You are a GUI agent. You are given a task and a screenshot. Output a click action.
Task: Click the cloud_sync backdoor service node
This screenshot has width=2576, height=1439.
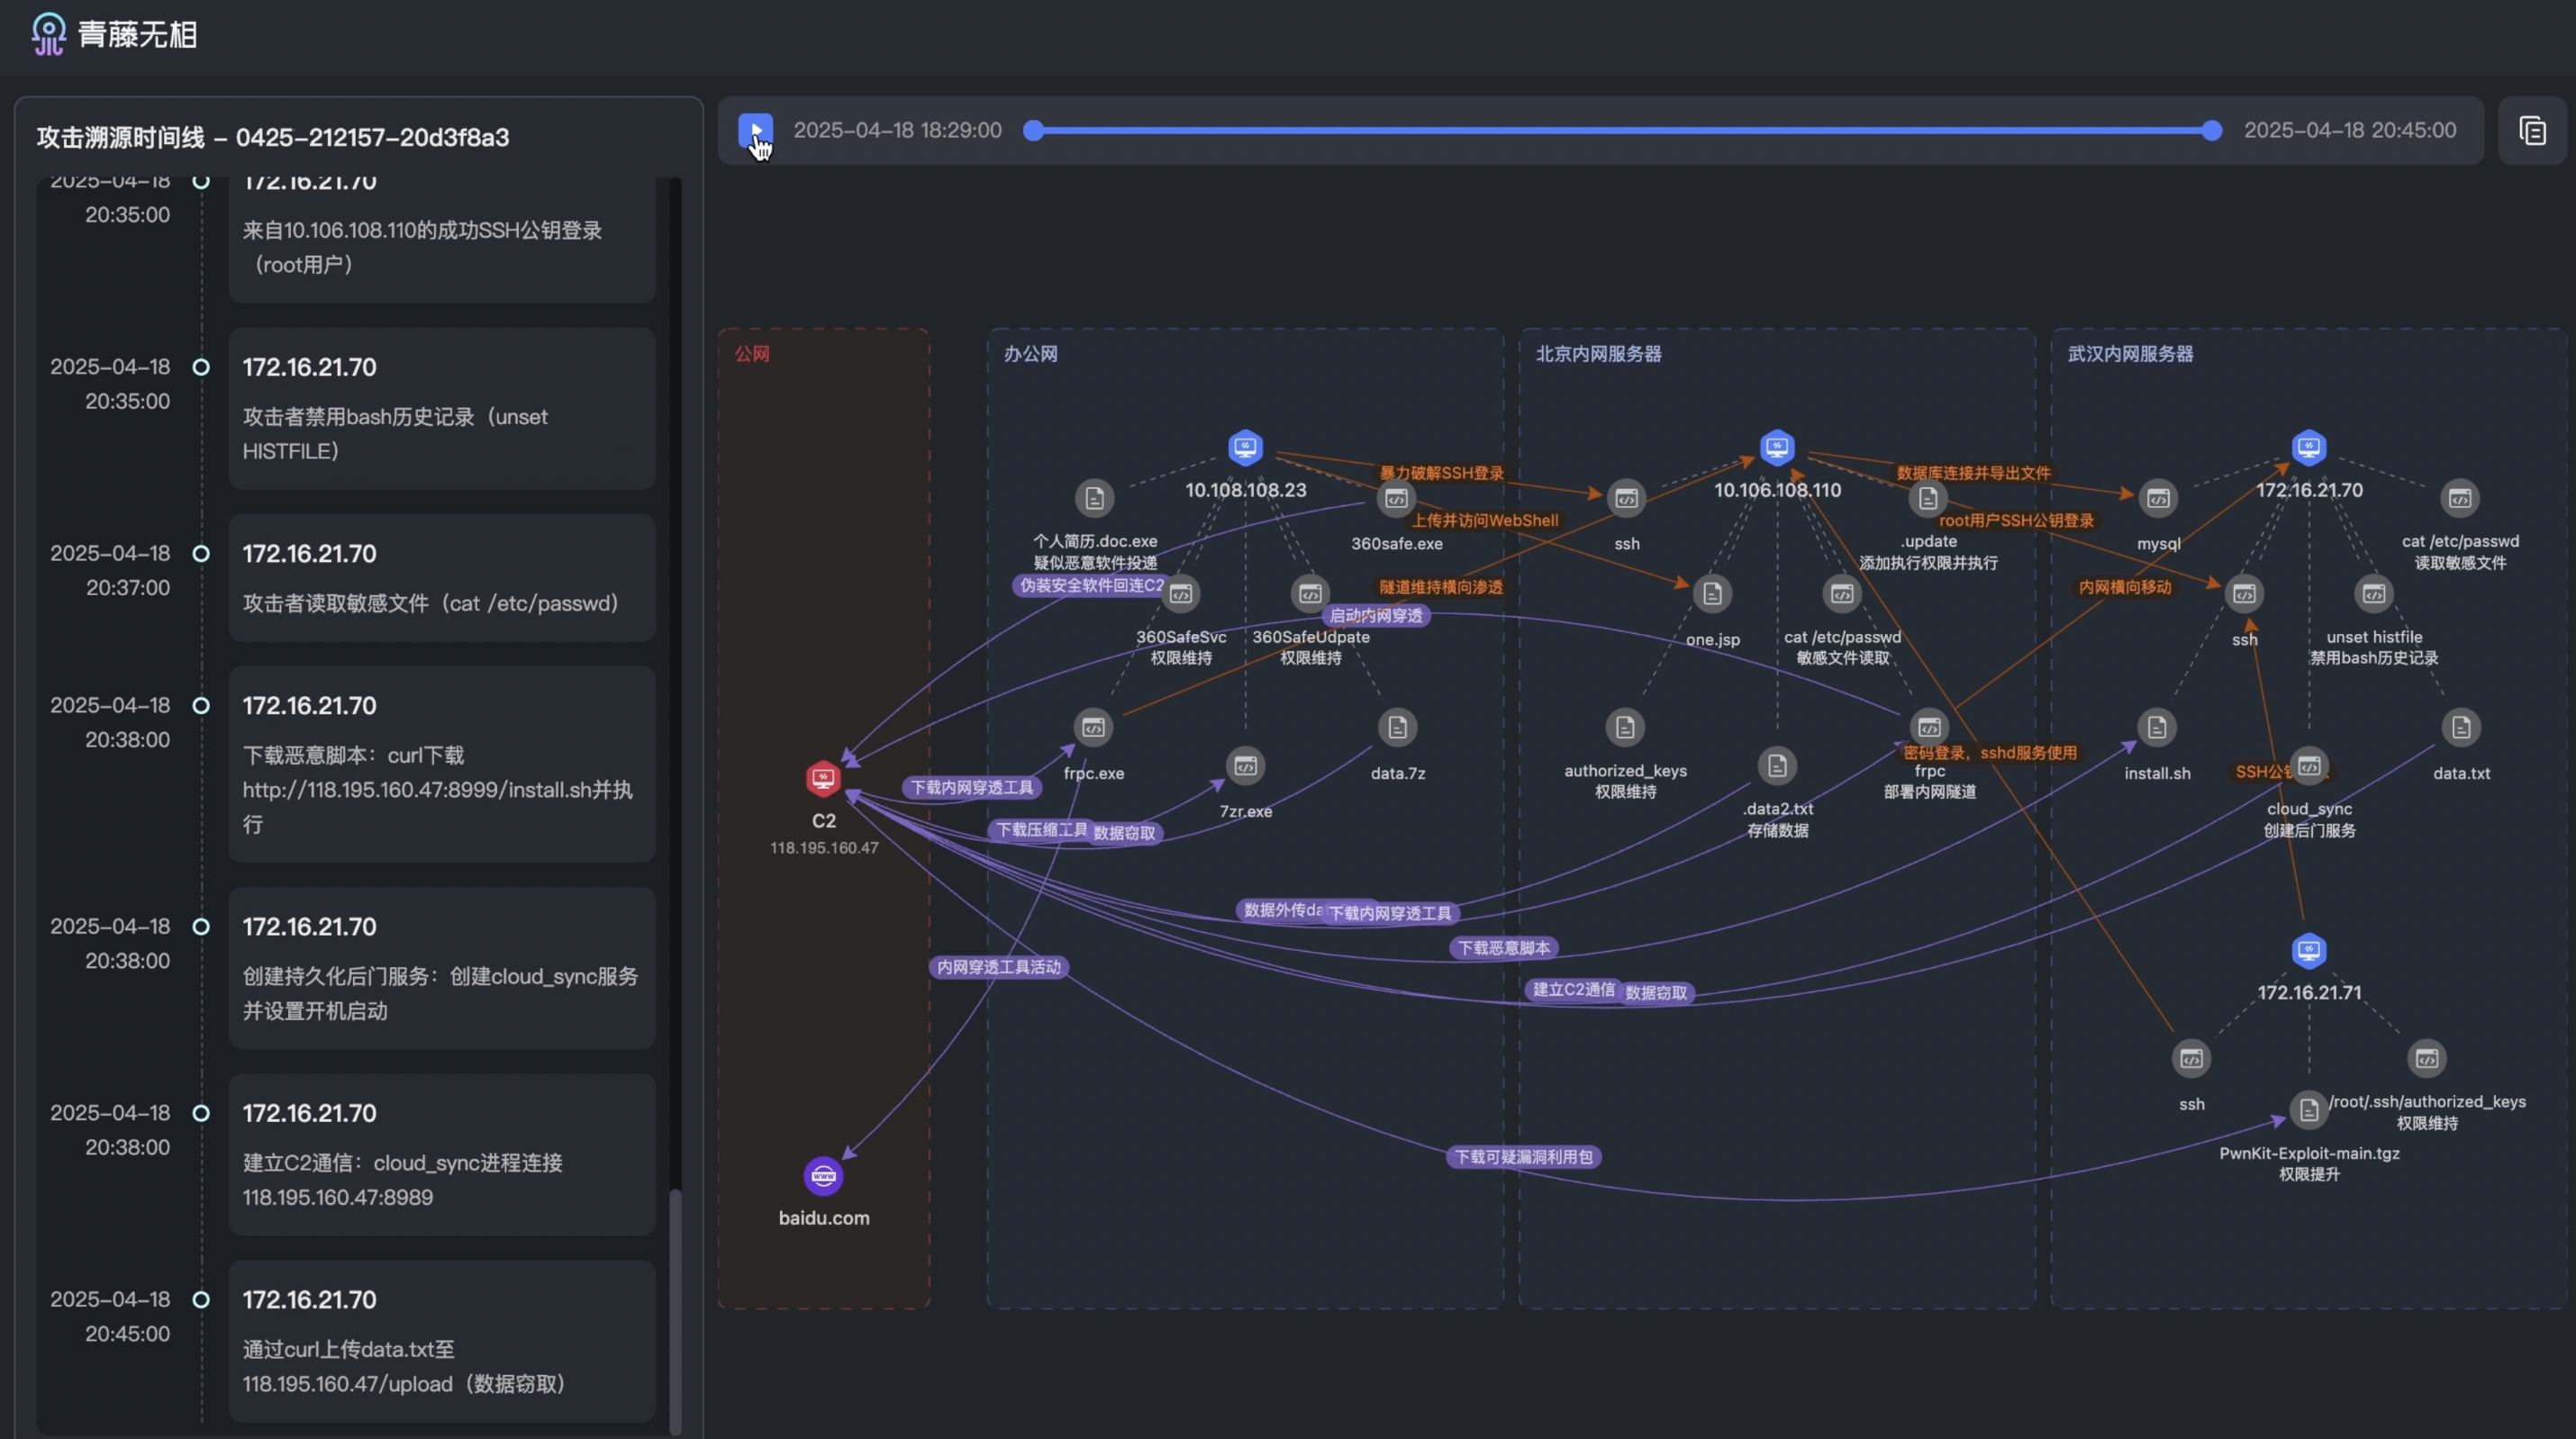2309,766
